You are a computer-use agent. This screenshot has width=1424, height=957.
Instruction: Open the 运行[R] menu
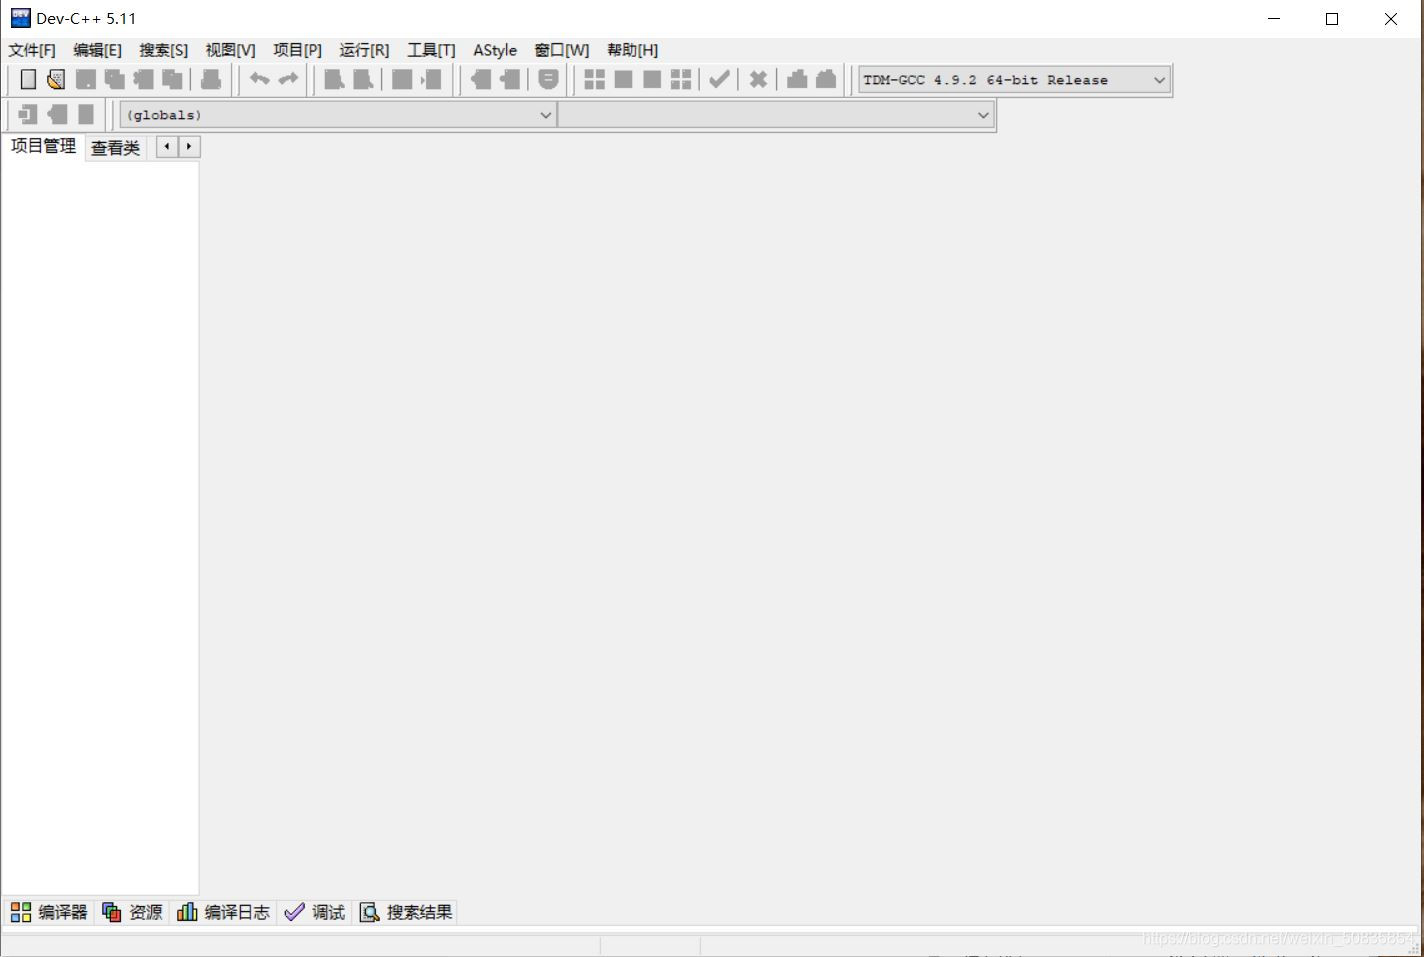tap(364, 50)
